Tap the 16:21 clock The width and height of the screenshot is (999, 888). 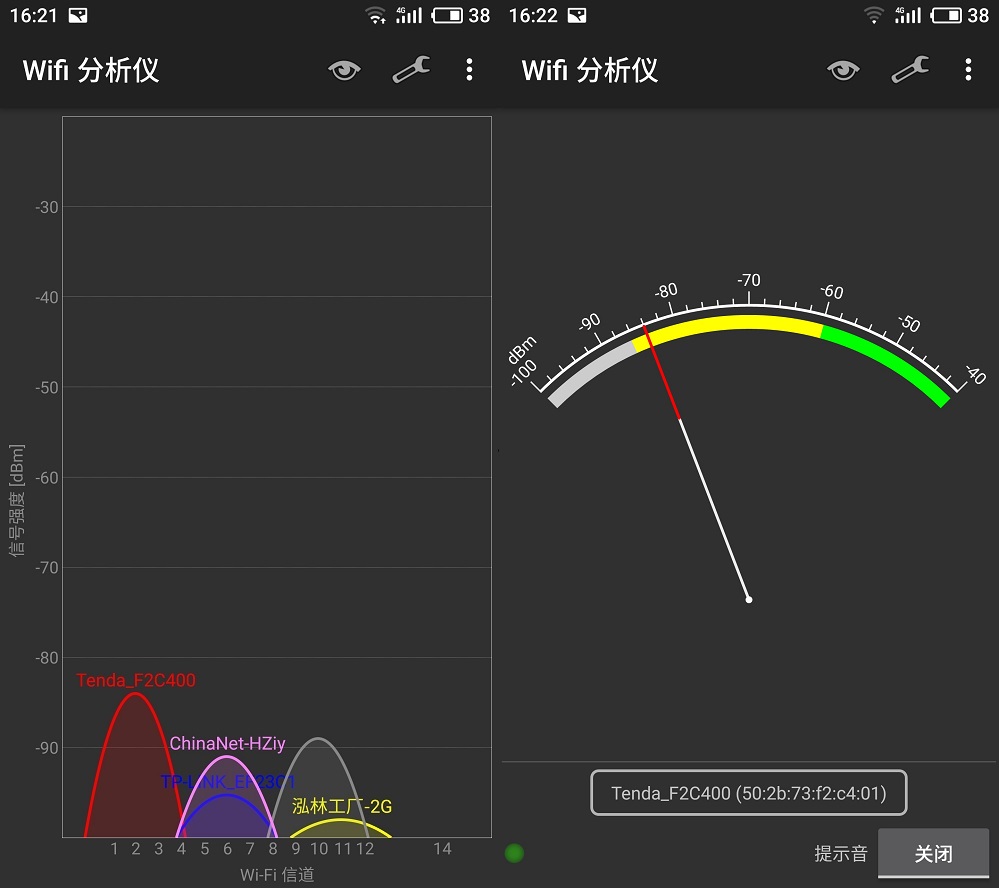point(33,15)
